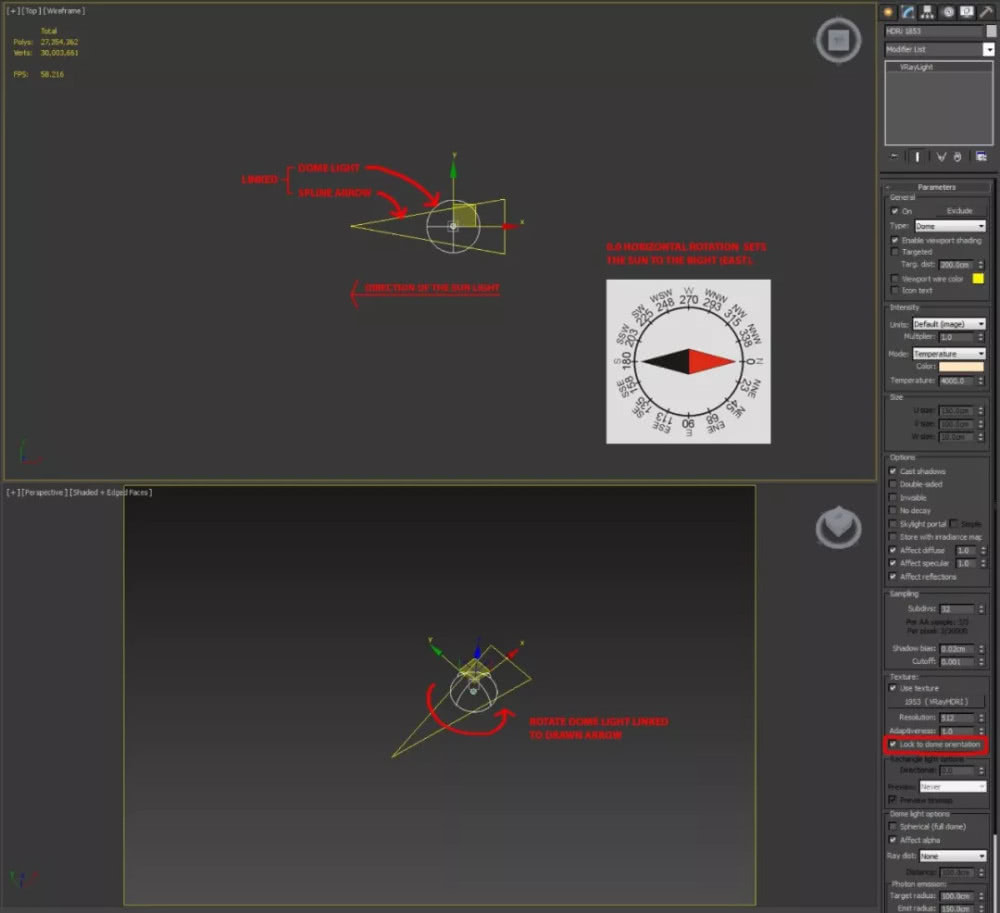Screen dimensions: 1000x913
Task: Open the Motion panel tab
Action: click(947, 11)
